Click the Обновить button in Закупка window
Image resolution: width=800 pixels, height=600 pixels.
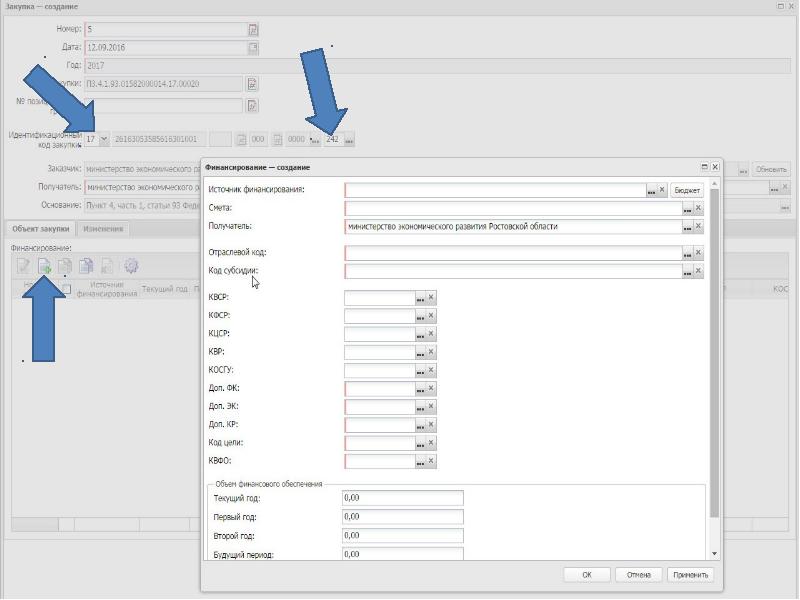point(771,169)
